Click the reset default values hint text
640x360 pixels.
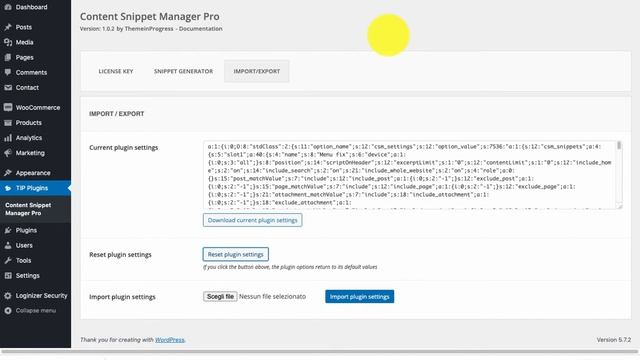coord(290,267)
